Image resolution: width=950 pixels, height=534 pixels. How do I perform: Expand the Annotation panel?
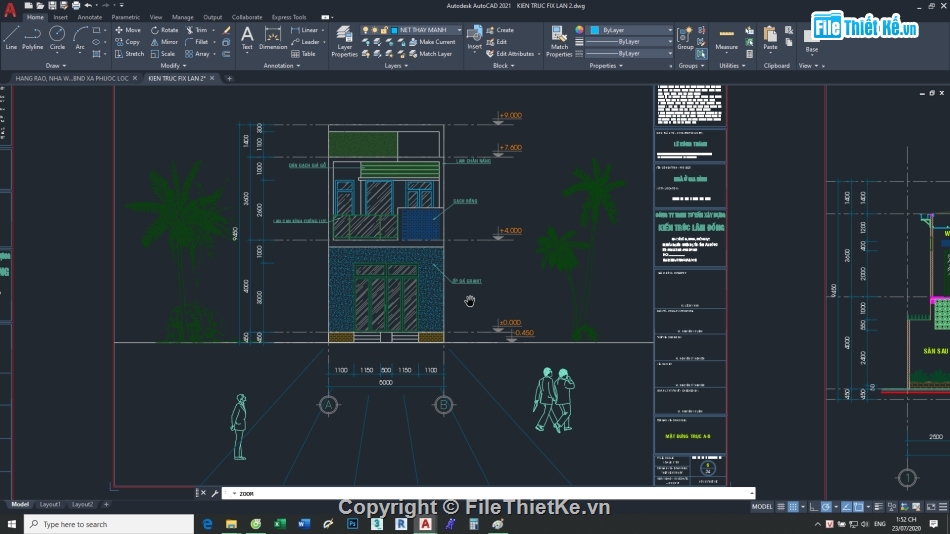[281, 65]
